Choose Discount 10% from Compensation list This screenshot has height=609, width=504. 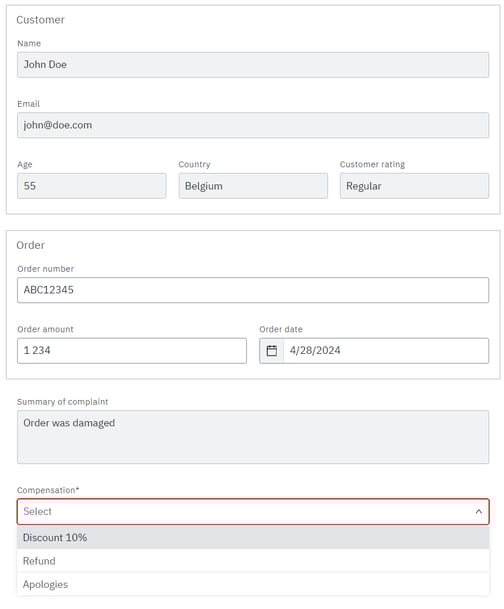pos(253,538)
